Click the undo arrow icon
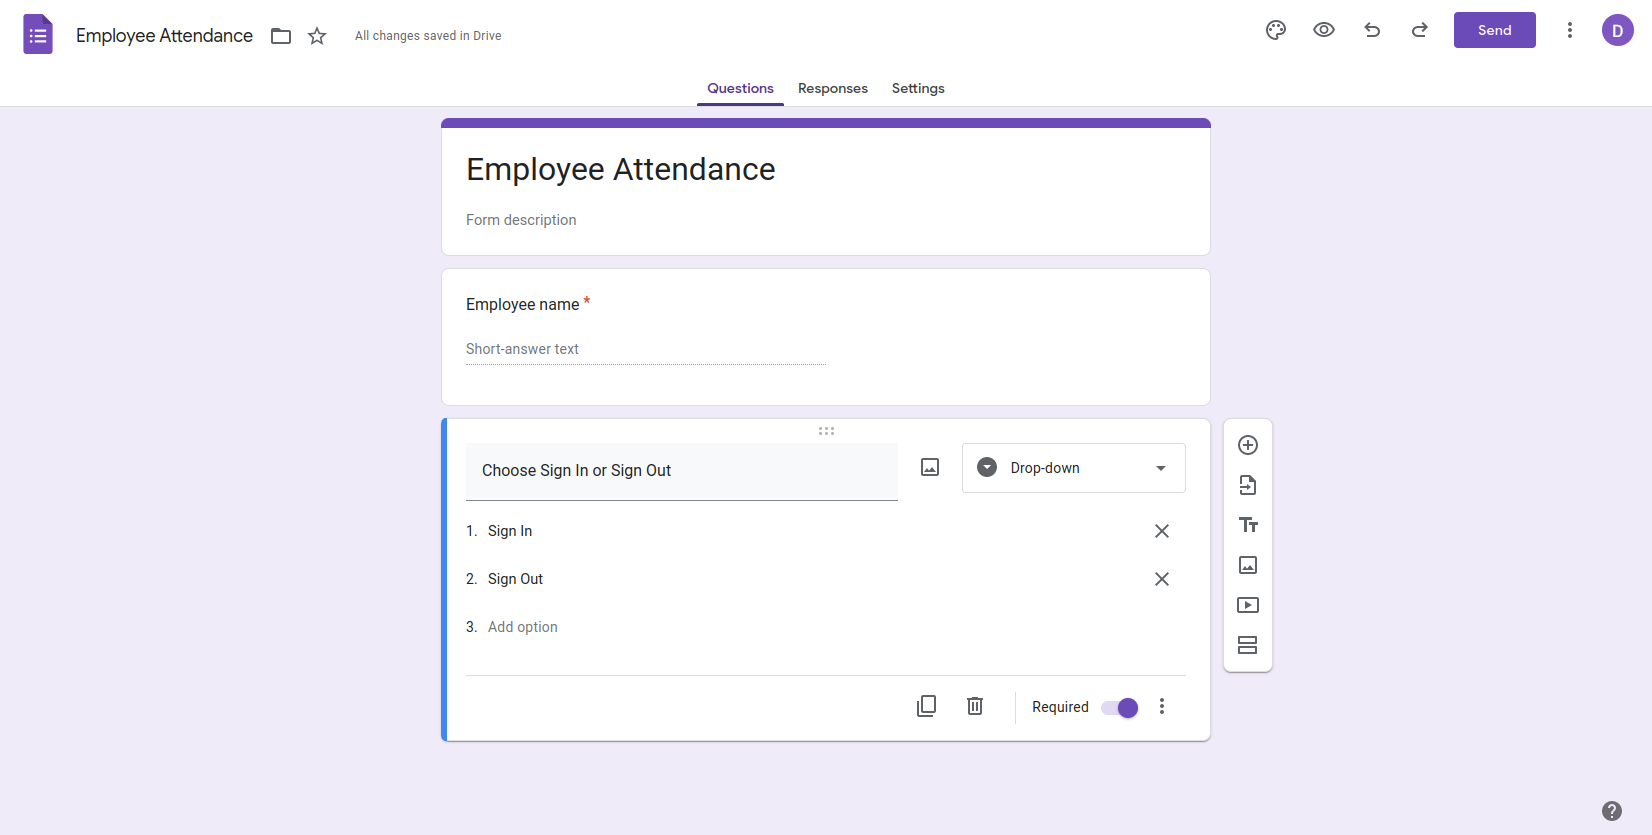This screenshot has height=835, width=1652. tap(1372, 30)
